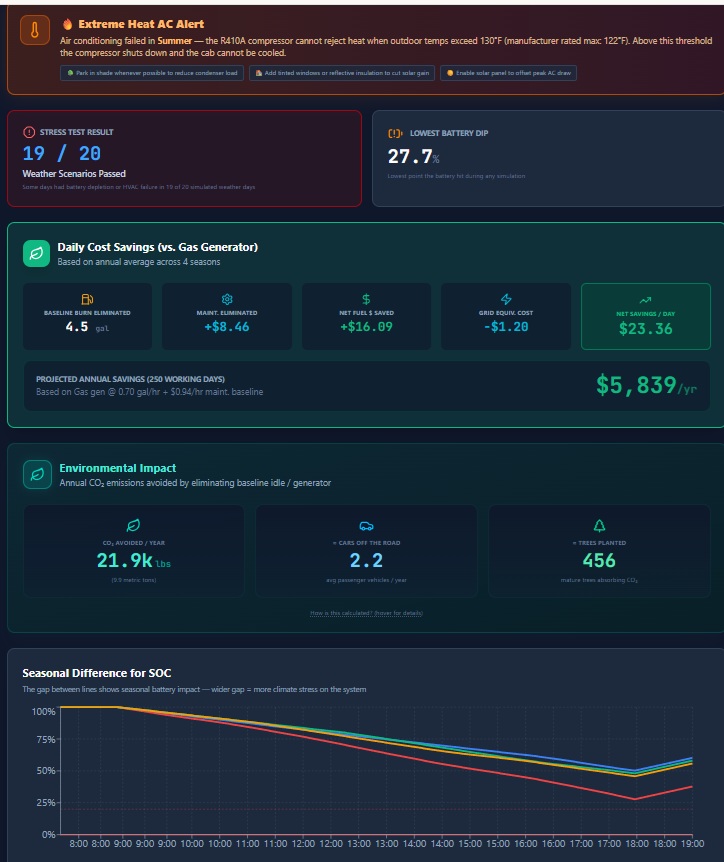Screen dimensions: 724x862
Task: Click the trending-up arrow icon above Net Savings / Day
Action: 645,300
